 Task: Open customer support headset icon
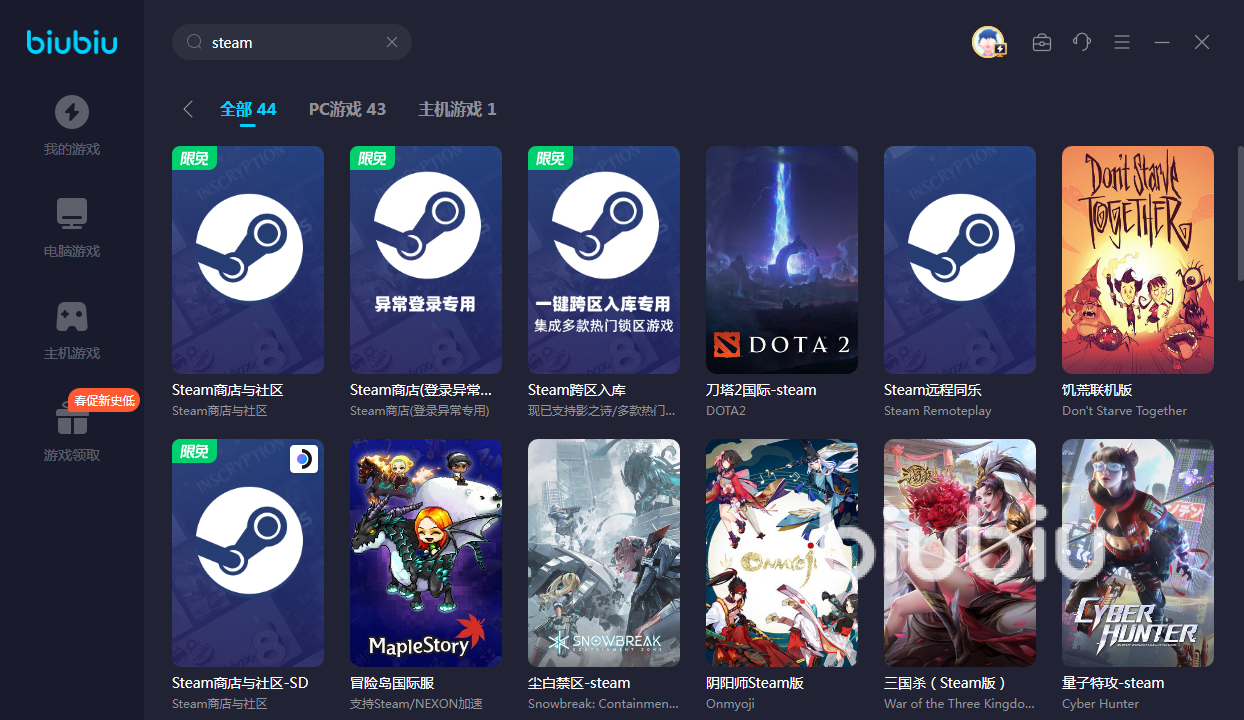(1081, 42)
